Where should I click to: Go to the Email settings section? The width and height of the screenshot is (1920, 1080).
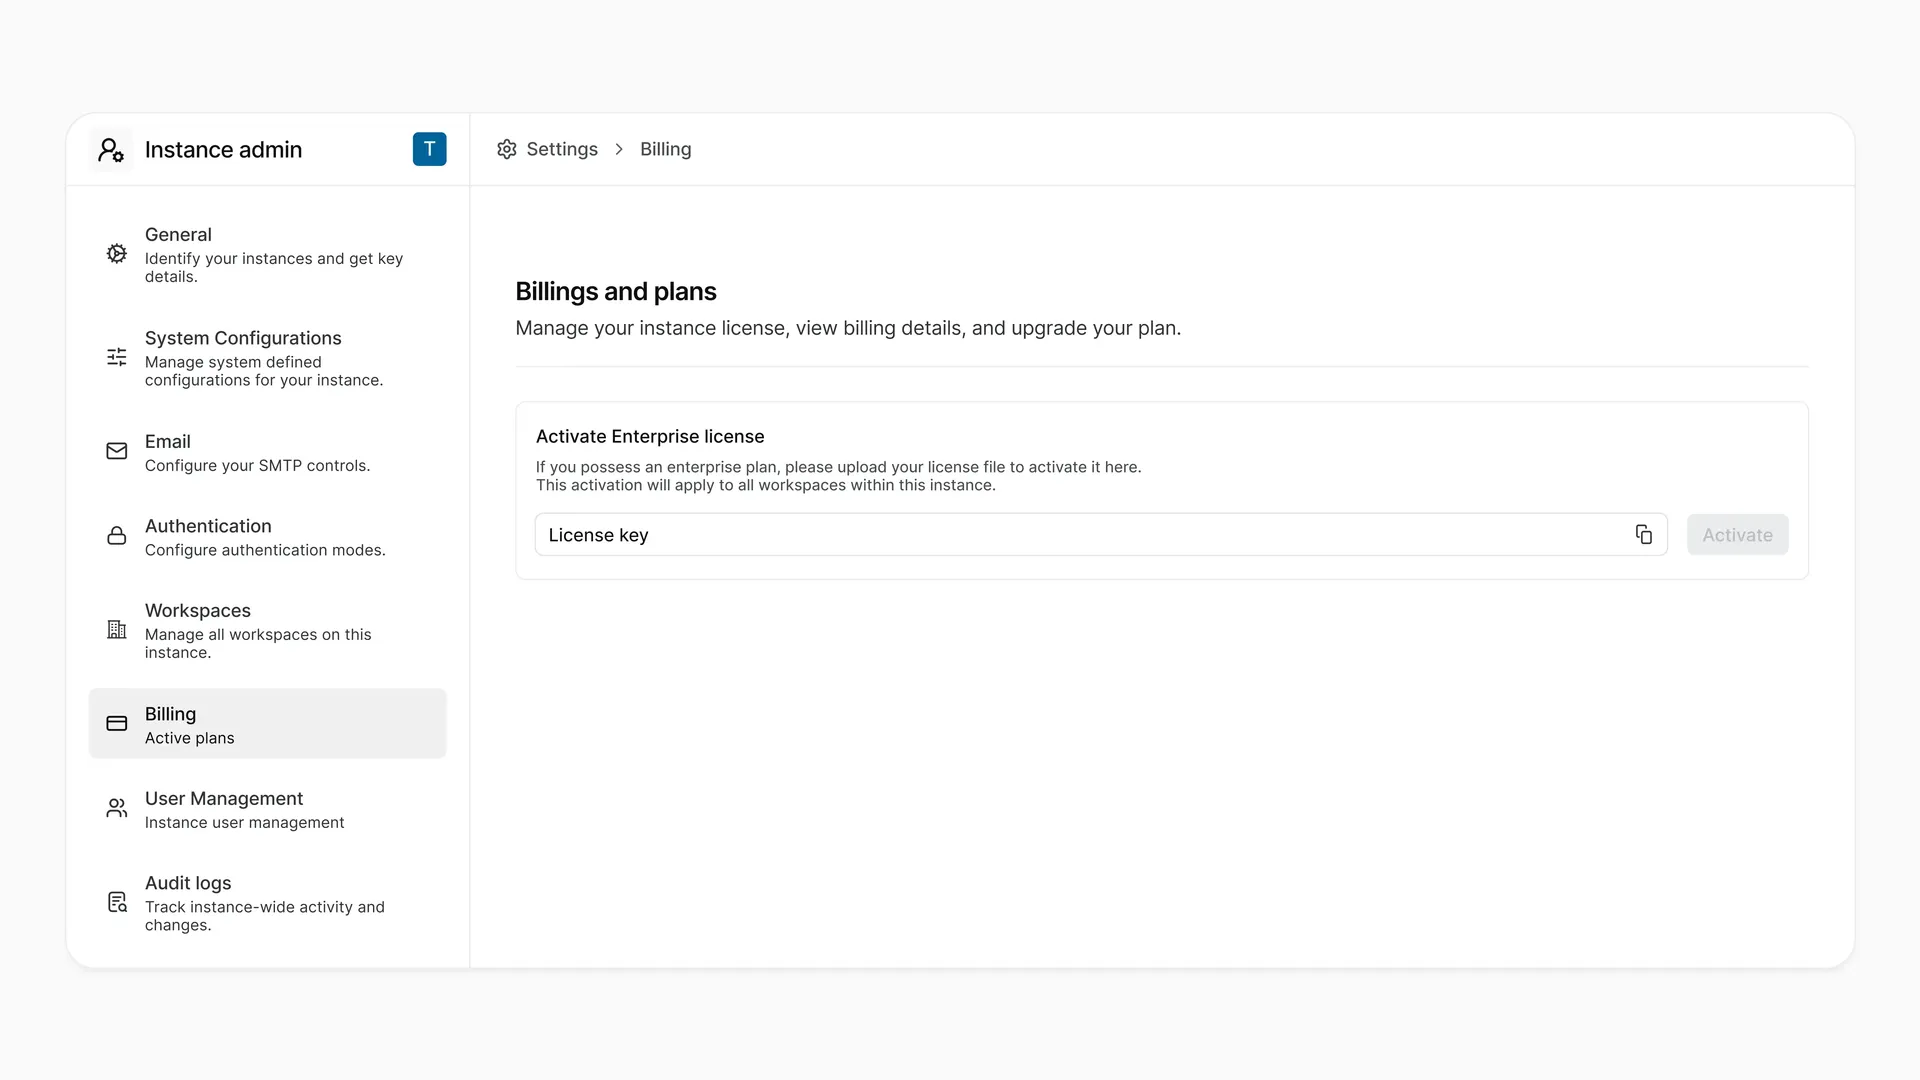267,452
